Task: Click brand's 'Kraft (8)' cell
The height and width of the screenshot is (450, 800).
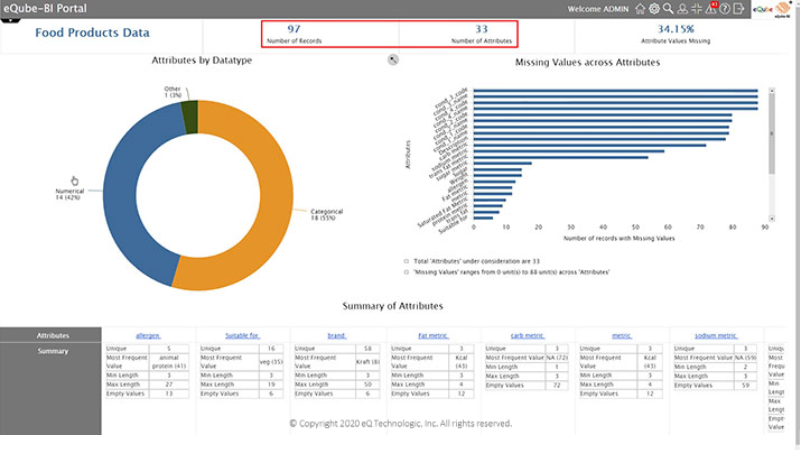Action: tap(367, 362)
